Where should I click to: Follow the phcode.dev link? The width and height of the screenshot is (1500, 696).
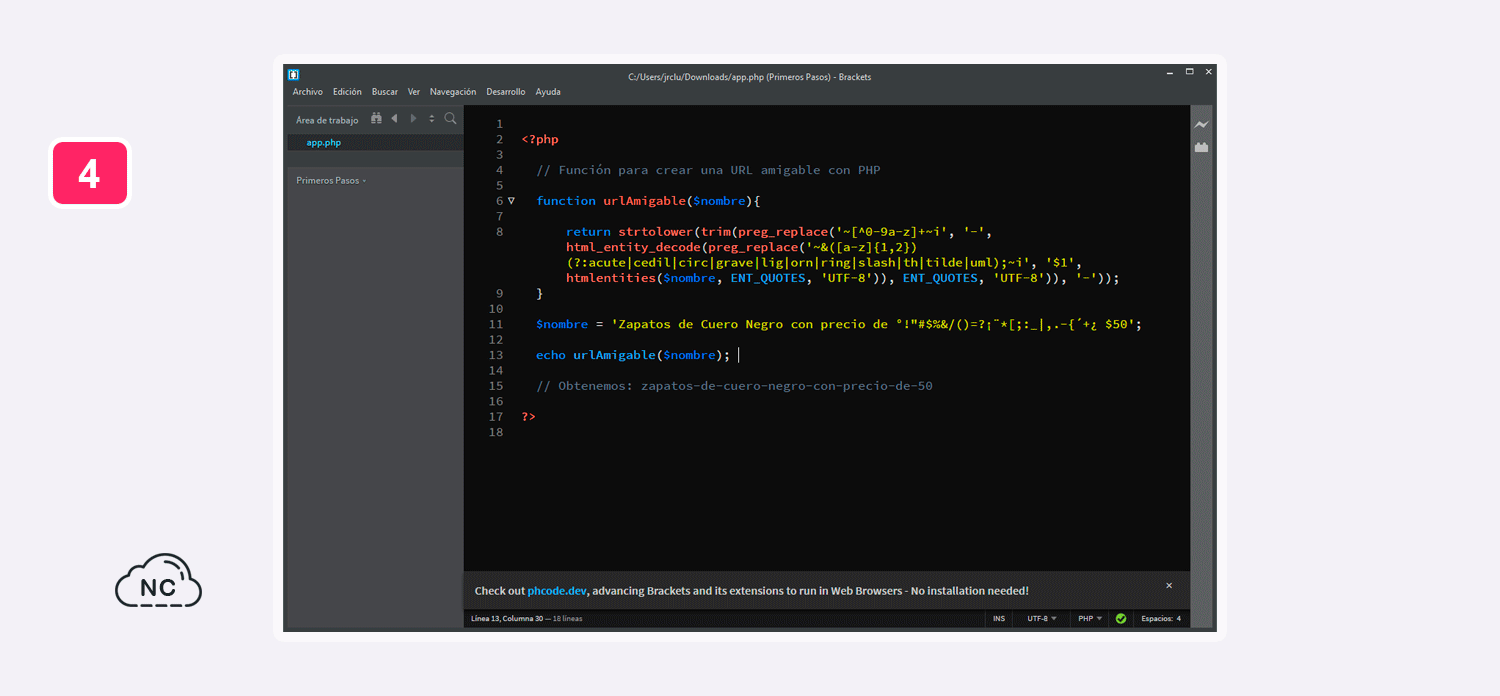[558, 591]
